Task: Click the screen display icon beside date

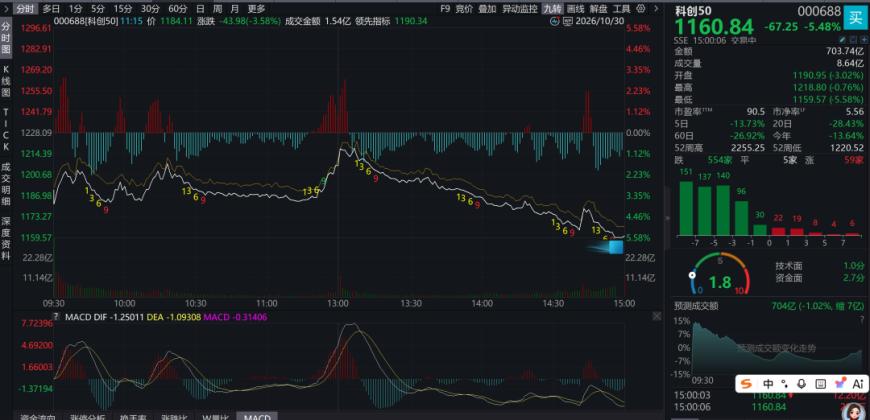Action: tap(567, 21)
